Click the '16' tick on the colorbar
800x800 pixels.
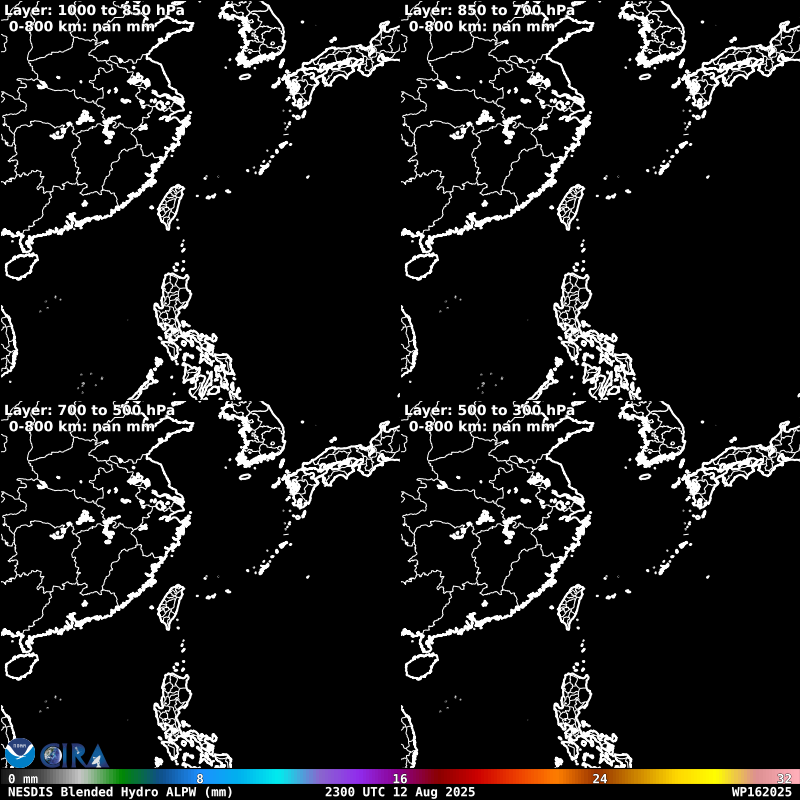tap(400, 779)
